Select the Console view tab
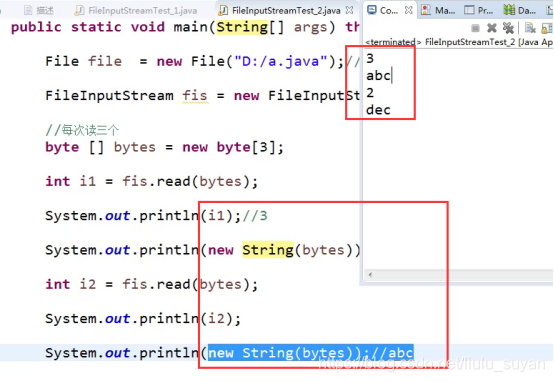The image size is (554, 382). [389, 11]
